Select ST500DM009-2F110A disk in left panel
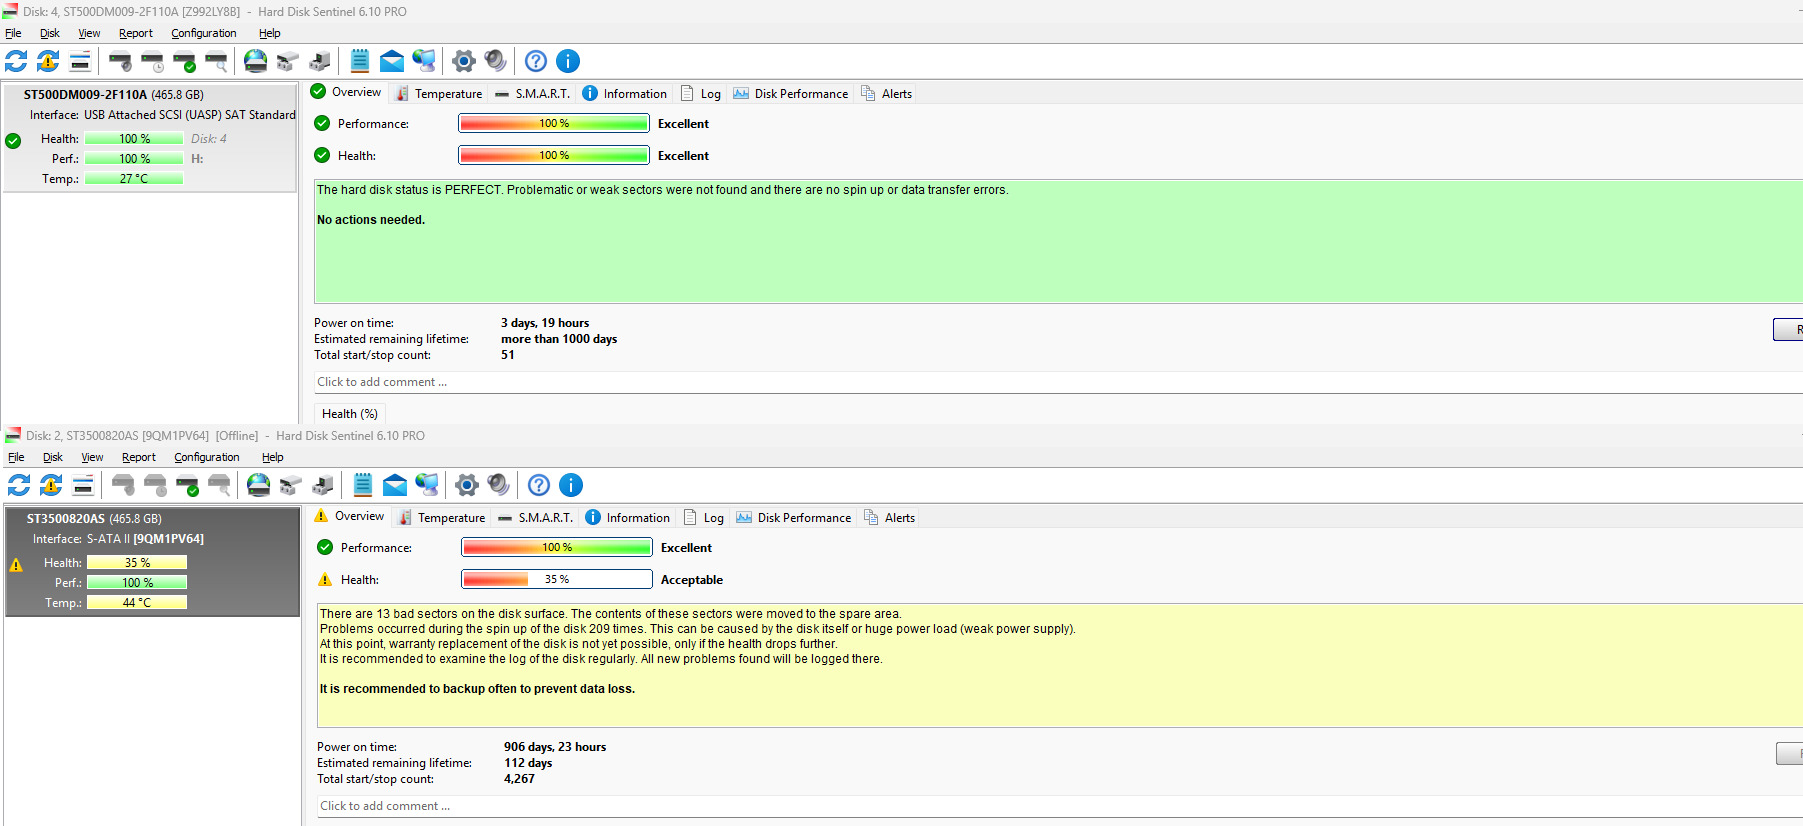The height and width of the screenshot is (826, 1803). pyautogui.click(x=150, y=137)
